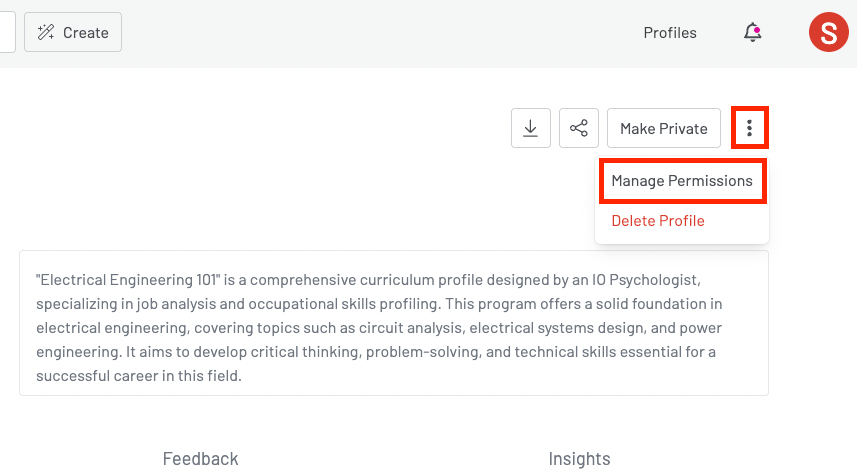857x472 pixels.
Task: Collapse the three-dot more options menu
Action: tap(749, 128)
